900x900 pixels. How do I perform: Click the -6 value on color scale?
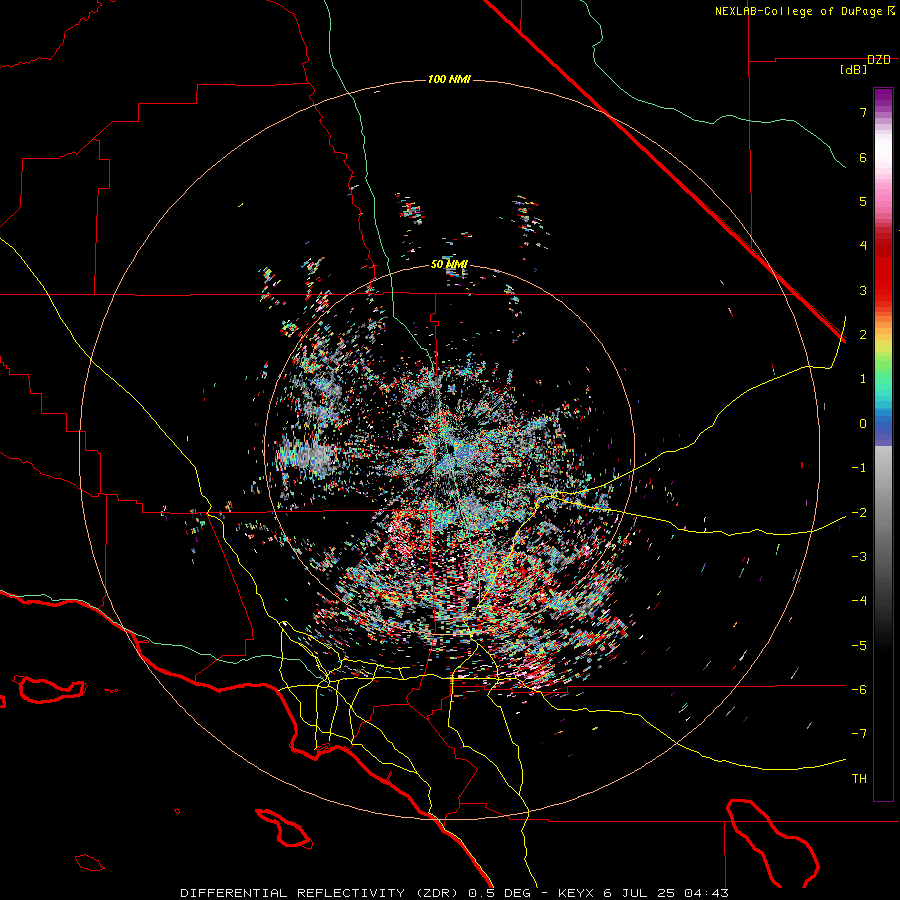[859, 689]
